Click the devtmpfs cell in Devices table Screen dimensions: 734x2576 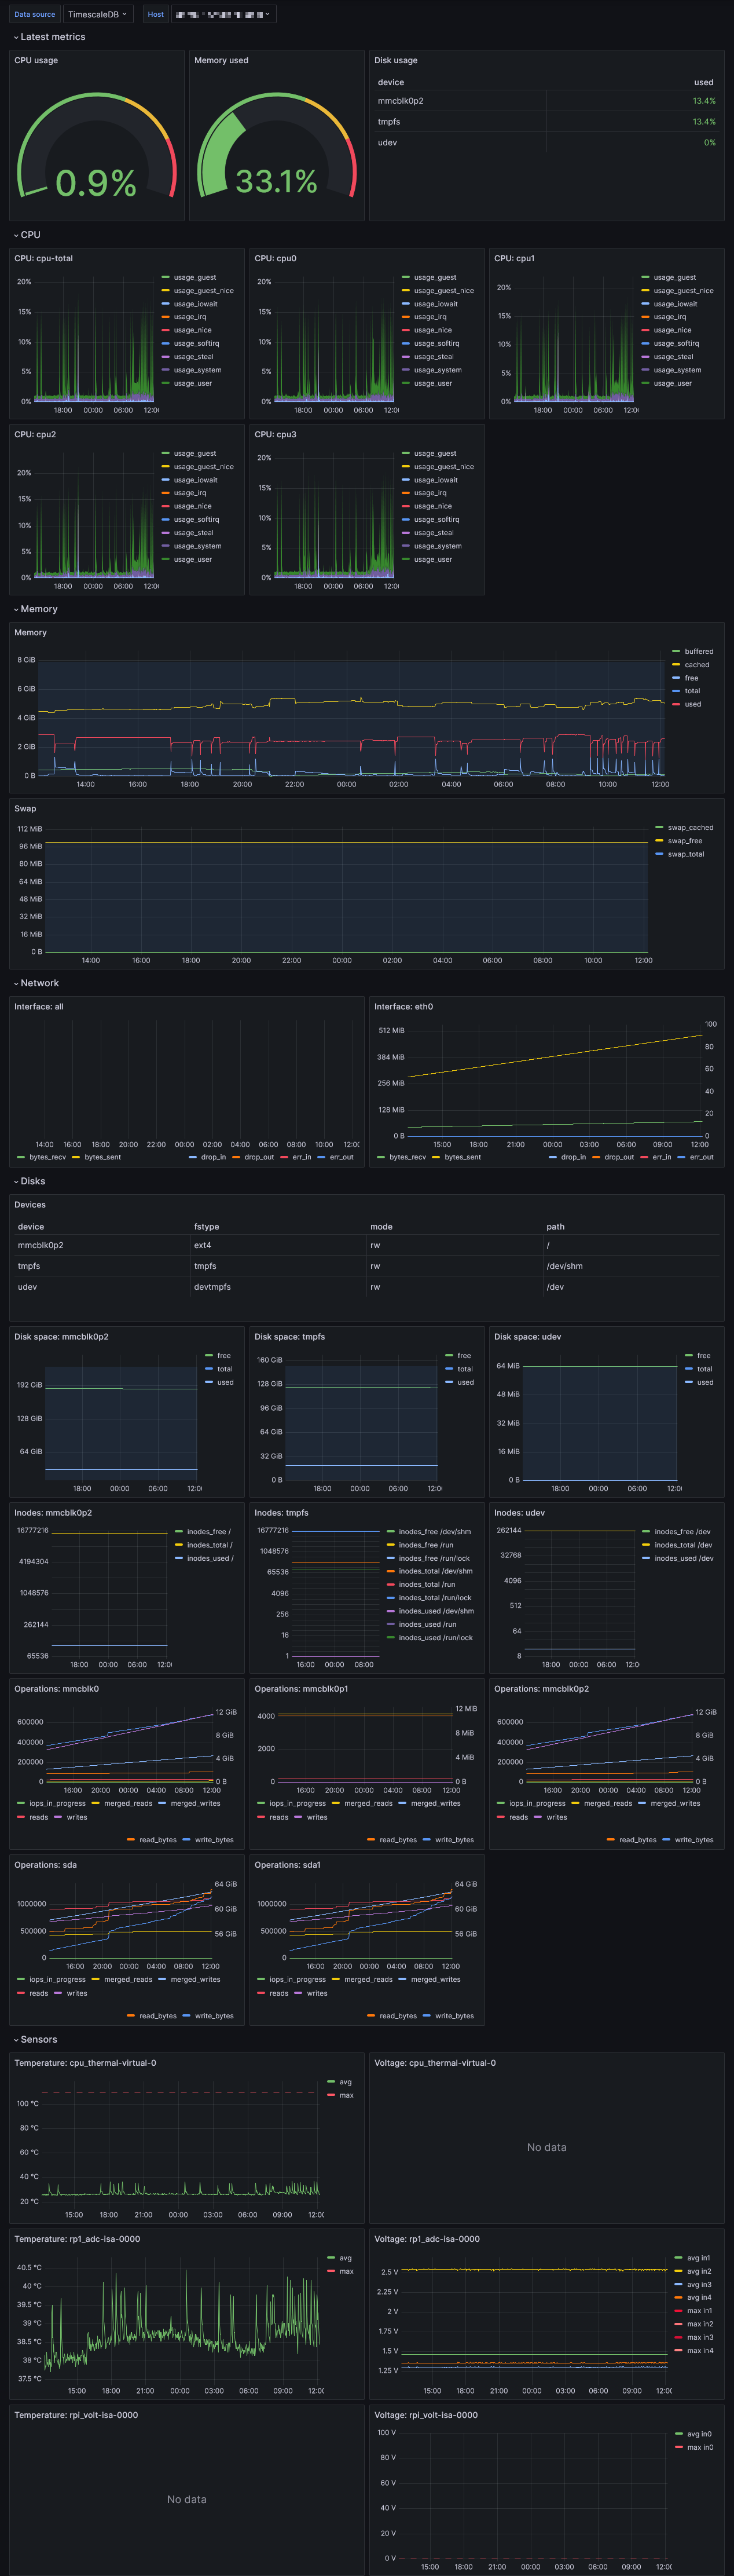[x=211, y=1287]
